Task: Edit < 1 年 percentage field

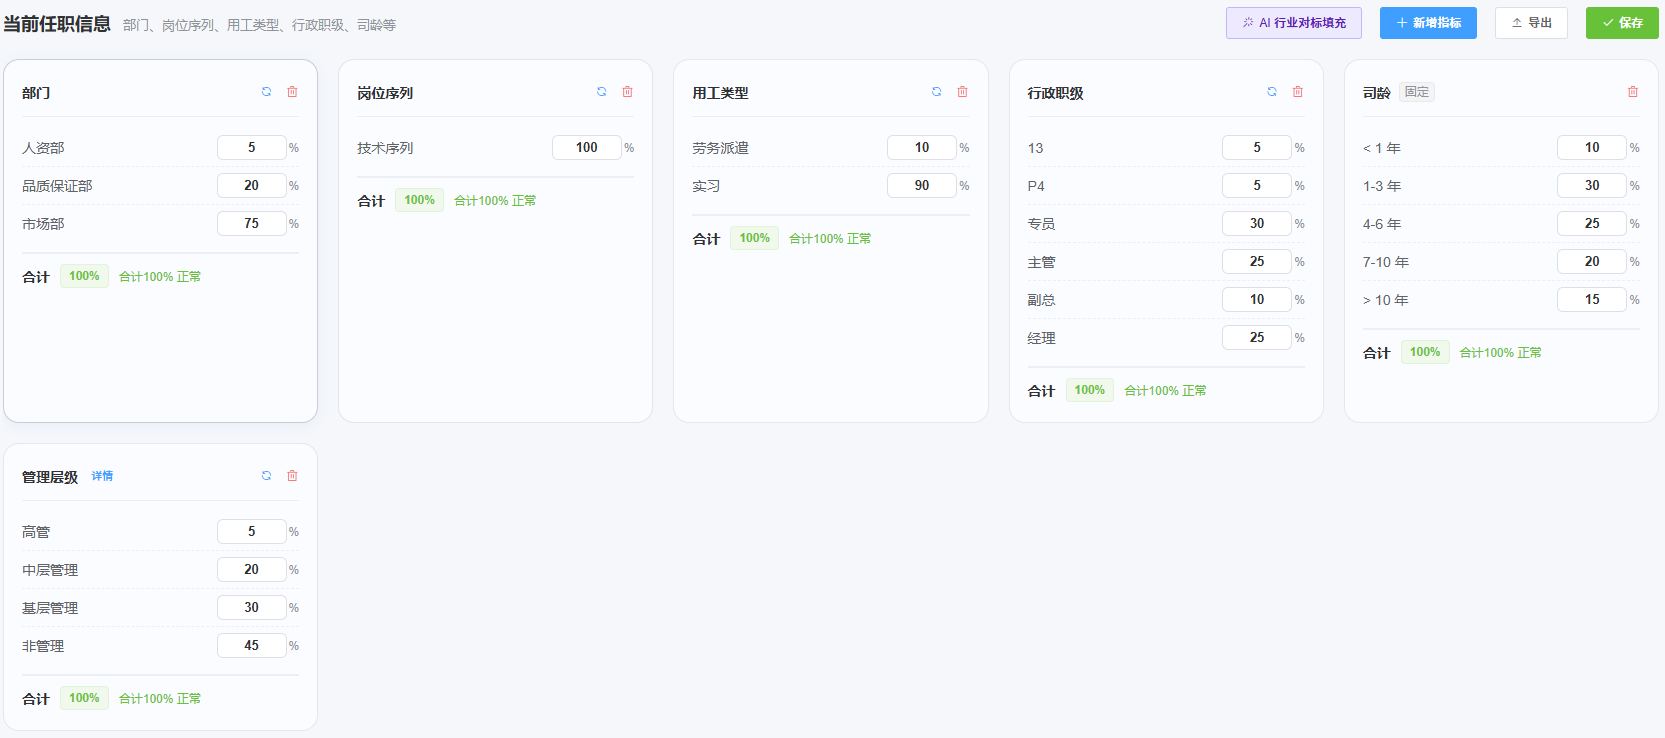Action: (x=1592, y=148)
